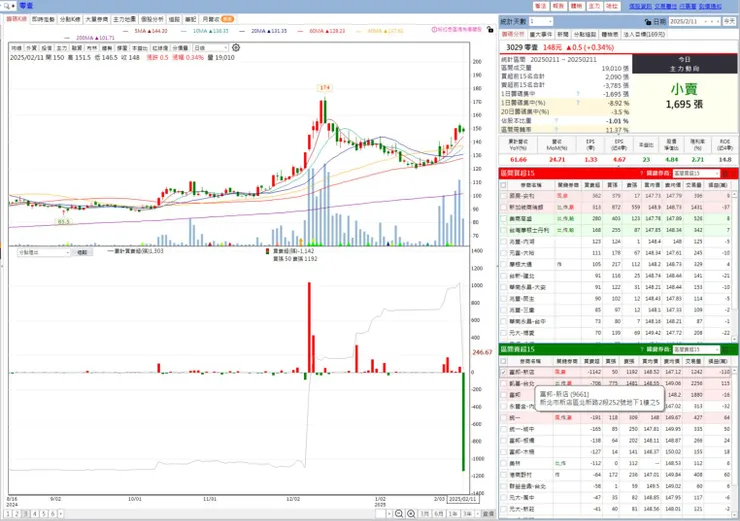Set chart range to 1月
Screen dimensions: 740x521
click(x=425, y=513)
